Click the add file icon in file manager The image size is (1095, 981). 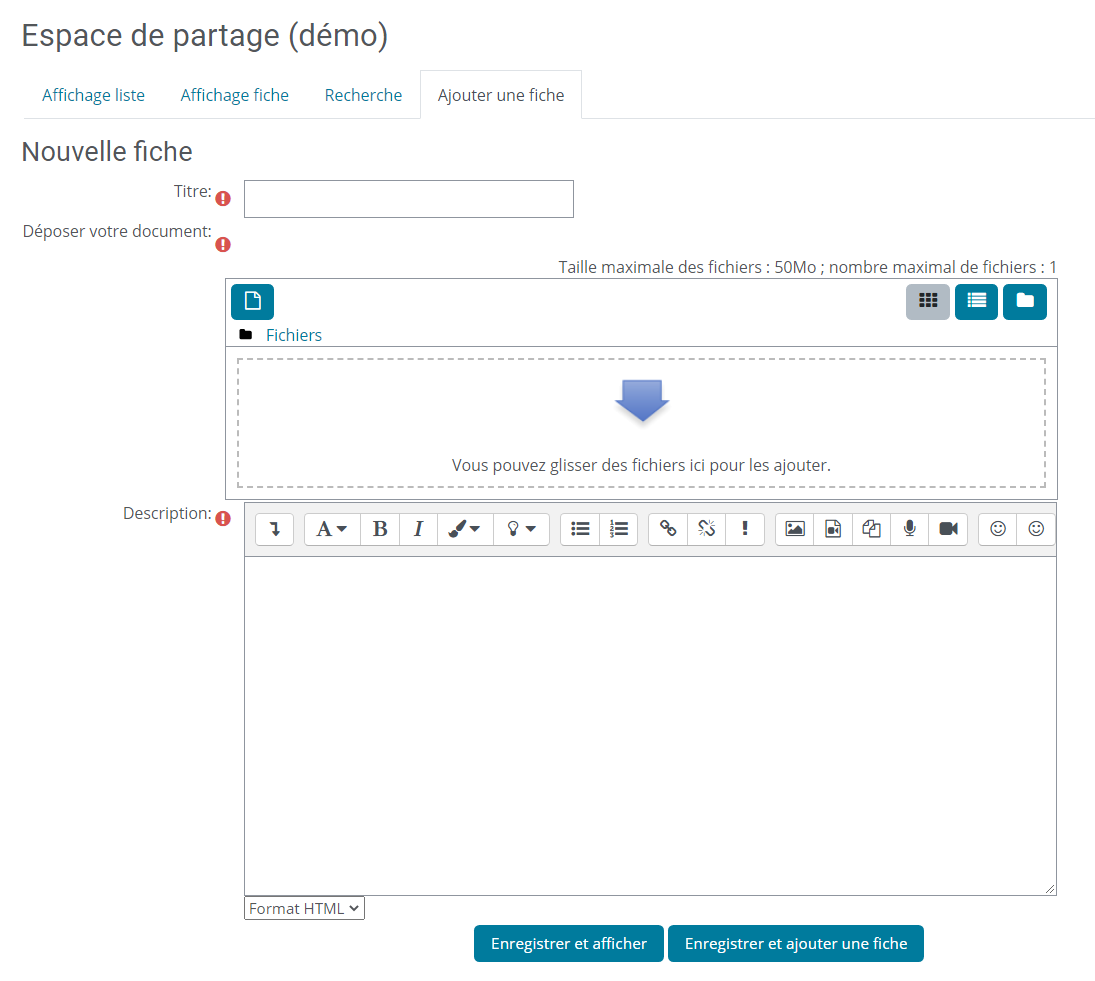pos(252,302)
